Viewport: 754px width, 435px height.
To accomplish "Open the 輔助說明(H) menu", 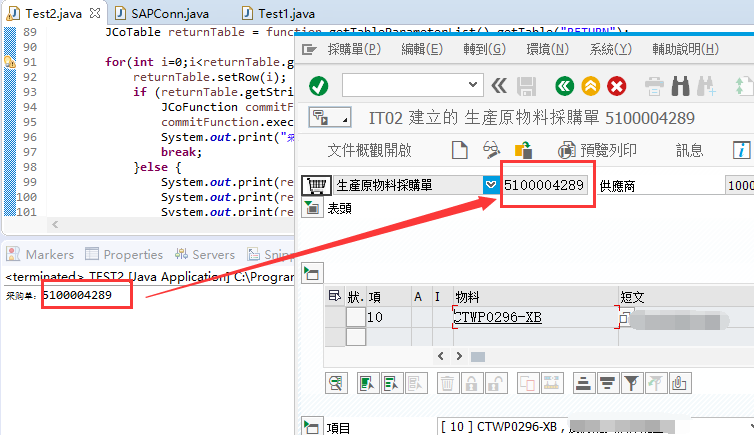I will [x=685, y=49].
